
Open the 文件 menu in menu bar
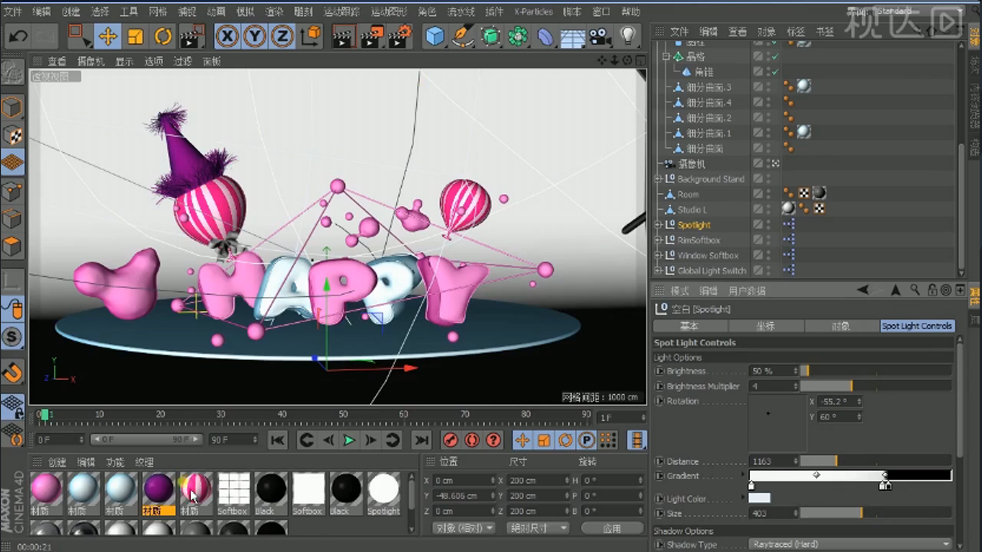pos(13,11)
